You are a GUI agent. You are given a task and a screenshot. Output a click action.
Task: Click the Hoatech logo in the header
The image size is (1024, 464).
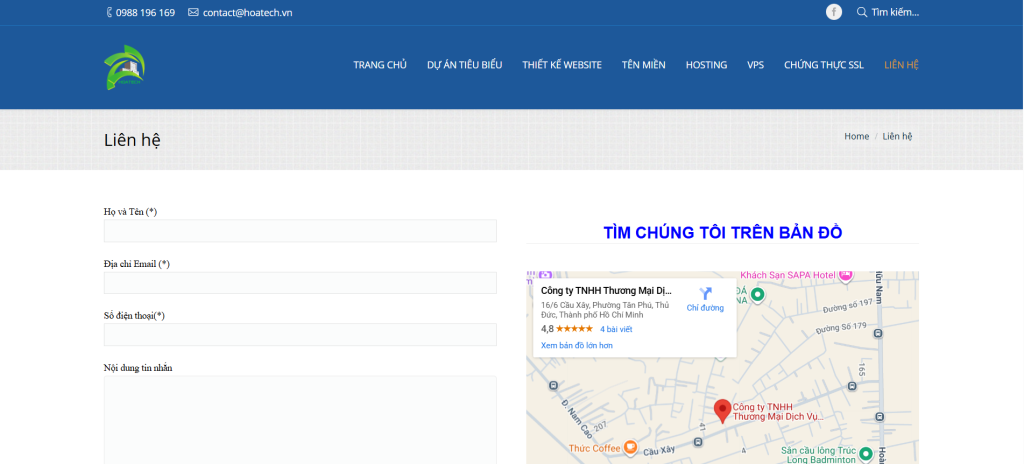125,67
